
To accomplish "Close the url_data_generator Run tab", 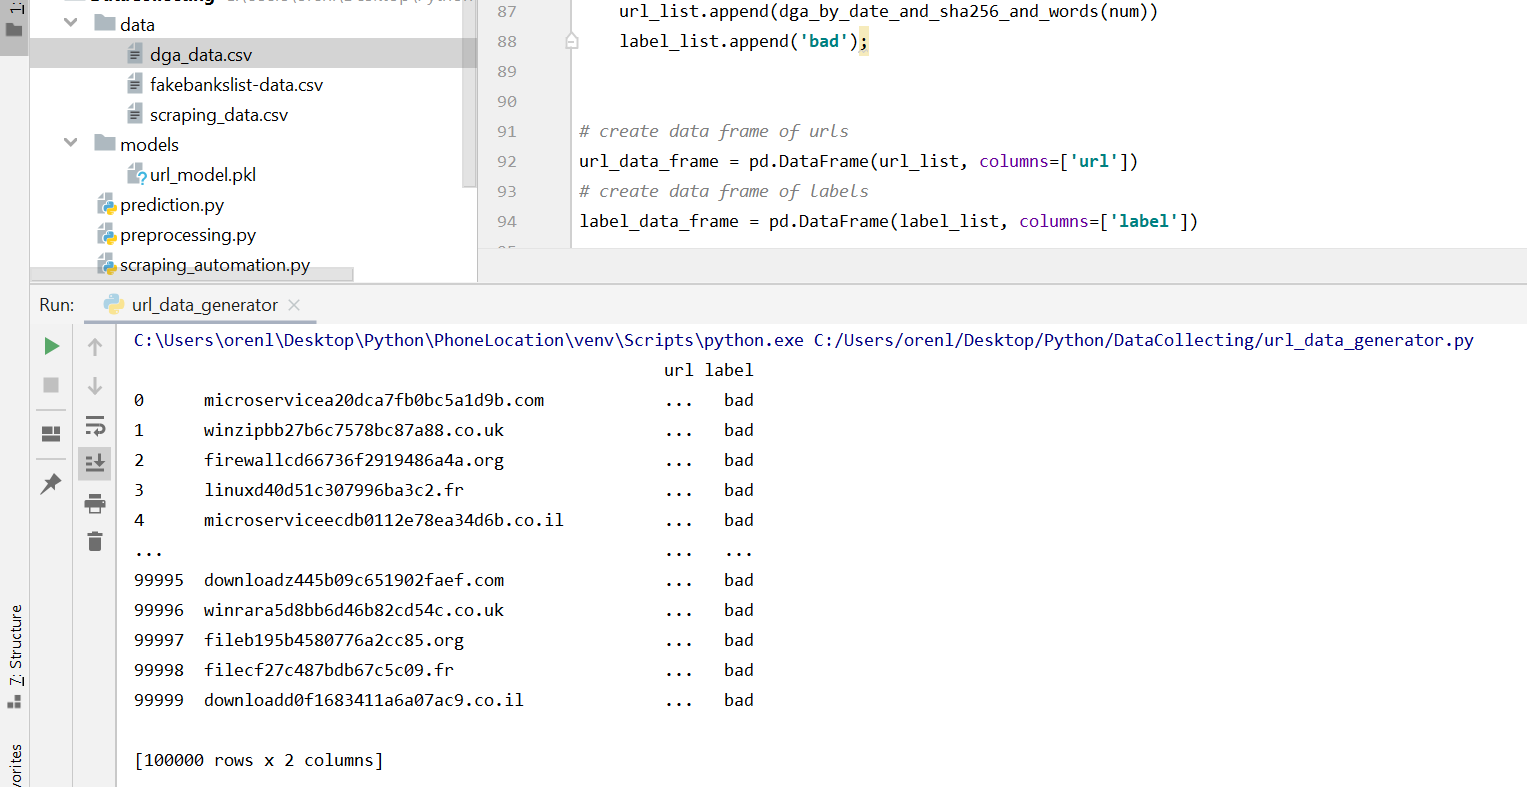I will click(294, 305).
